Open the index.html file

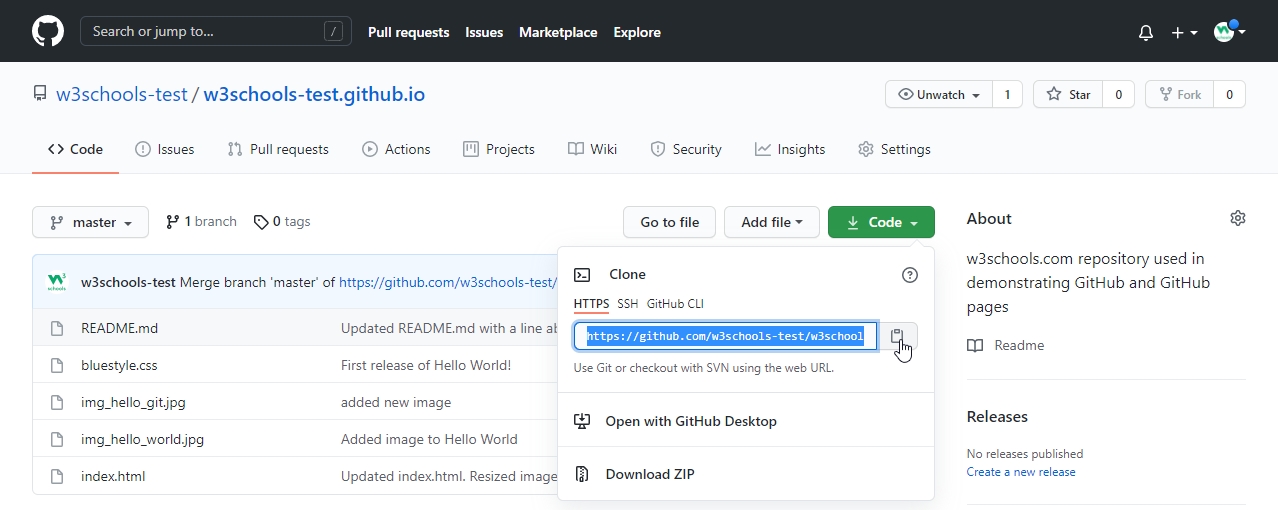point(113,476)
